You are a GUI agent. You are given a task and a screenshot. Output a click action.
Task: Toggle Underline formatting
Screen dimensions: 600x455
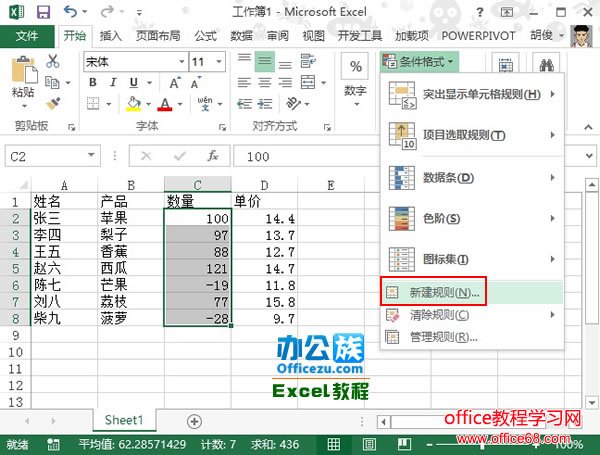coord(134,83)
